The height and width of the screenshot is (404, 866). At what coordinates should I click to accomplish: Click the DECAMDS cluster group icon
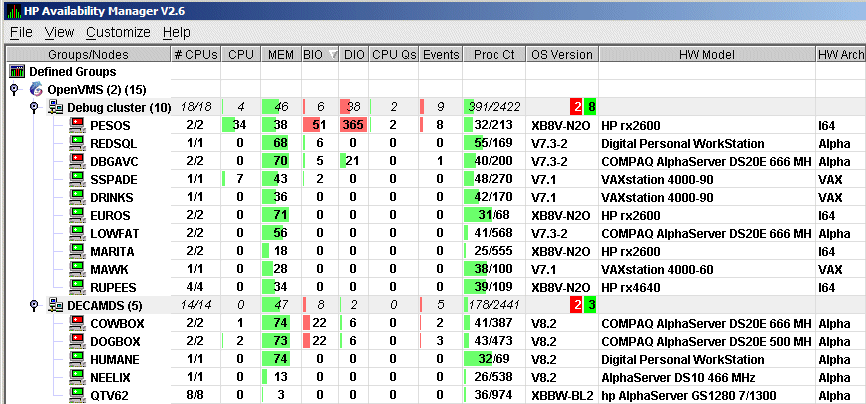point(55,305)
